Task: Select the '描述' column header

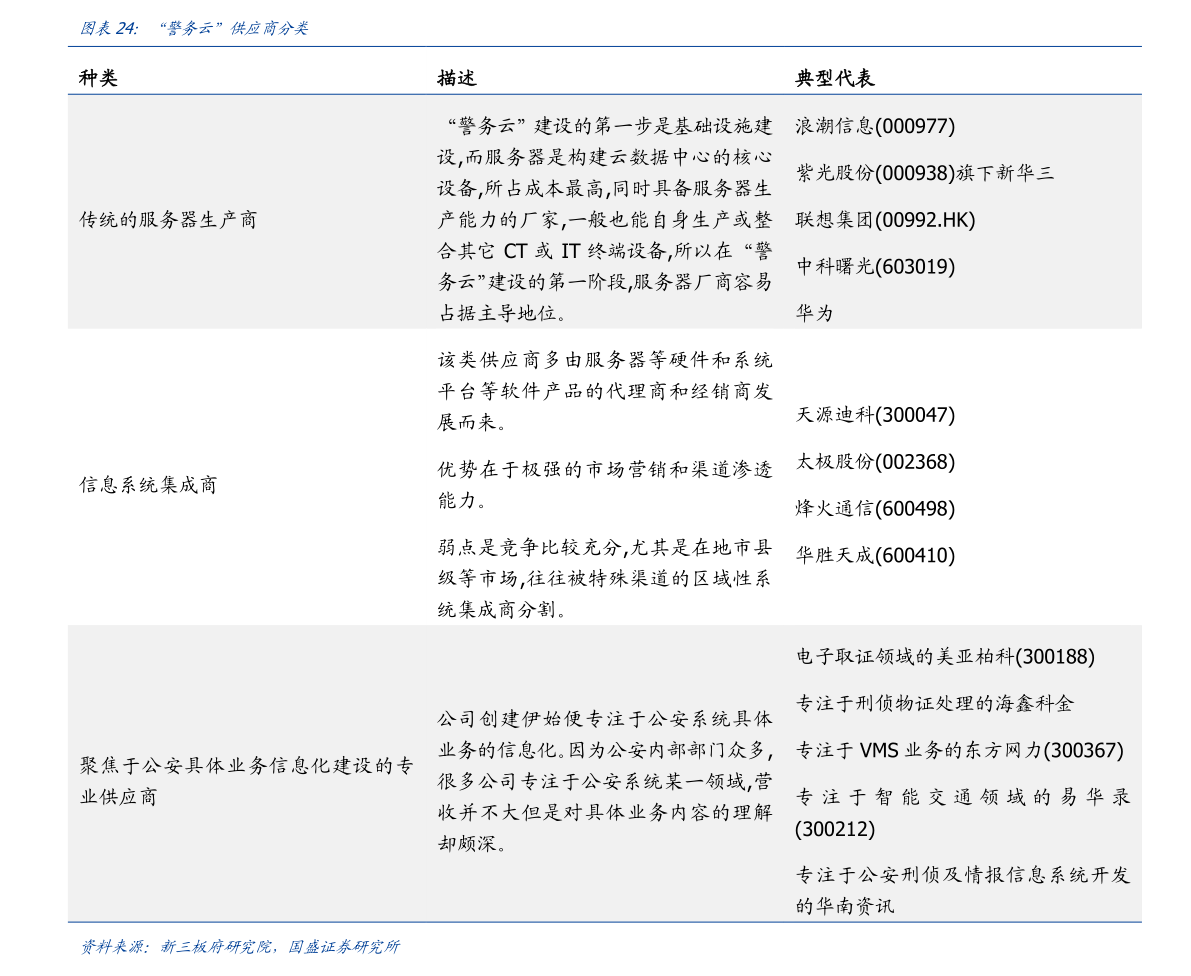Action: [456, 78]
